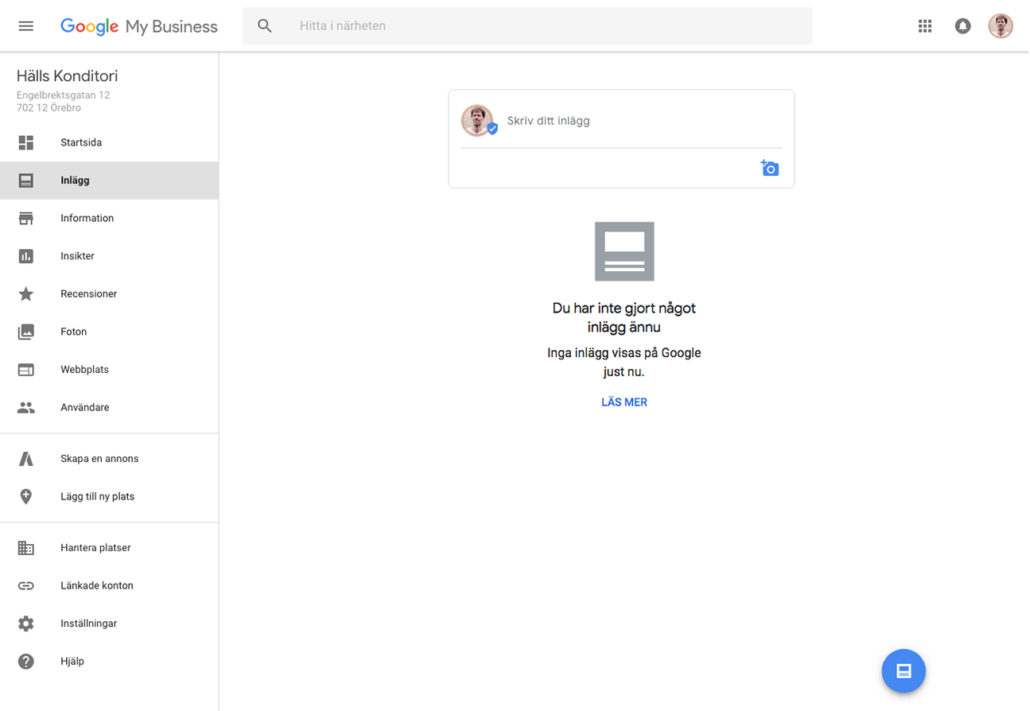Open the Information menu item

click(109, 218)
